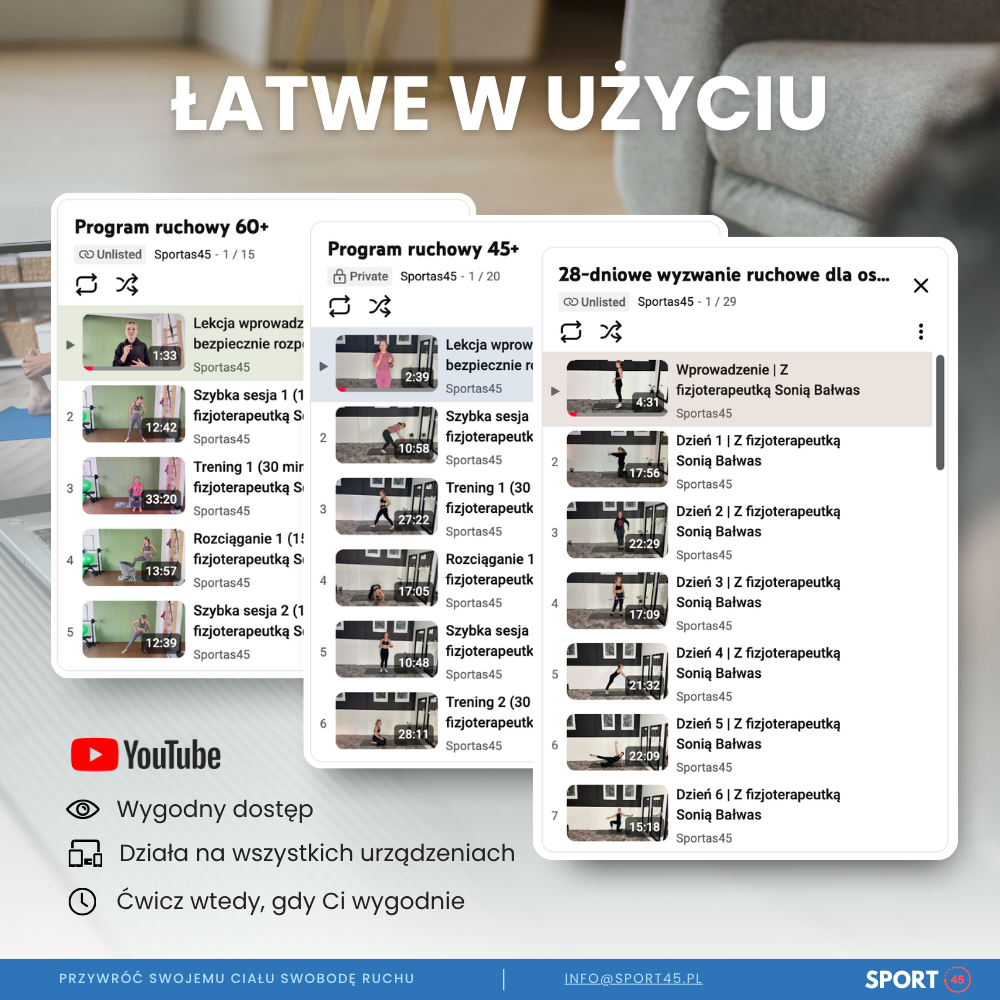Image resolution: width=1000 pixels, height=1000 pixels.
Task: Open the 22:29 Dzień 2 thumbnail
Action: (617, 530)
